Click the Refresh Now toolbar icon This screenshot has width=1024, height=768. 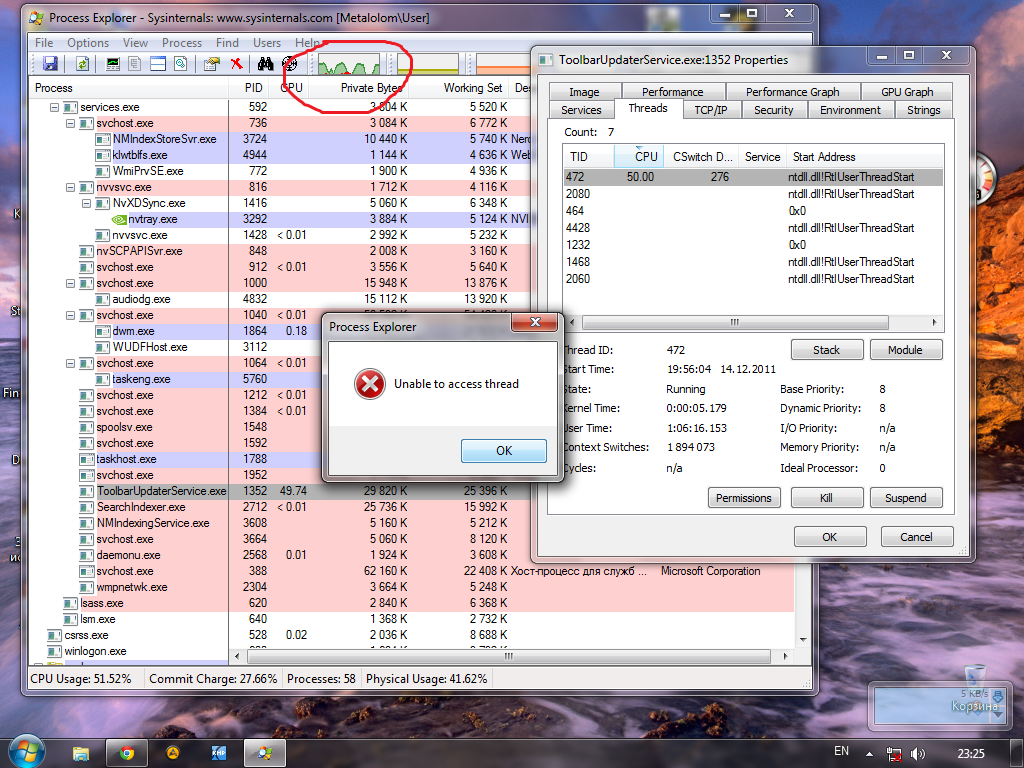(82, 63)
